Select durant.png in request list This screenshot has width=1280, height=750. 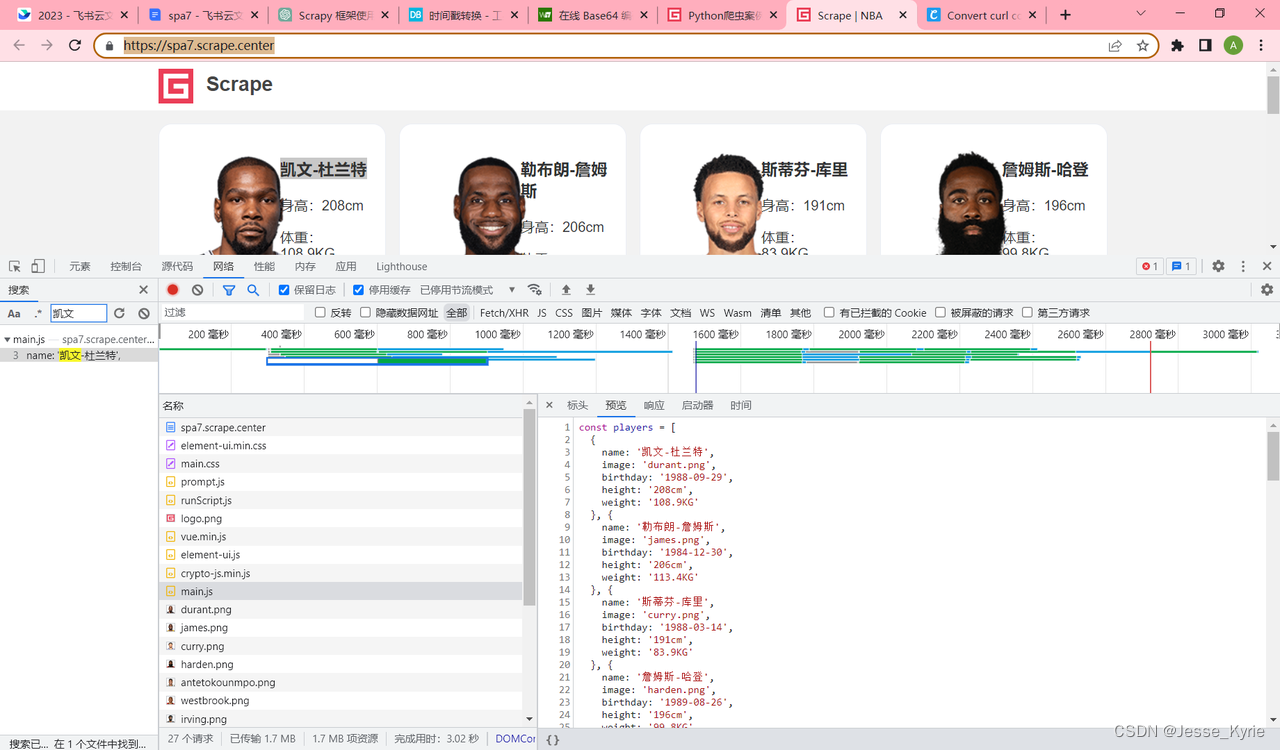(341, 609)
